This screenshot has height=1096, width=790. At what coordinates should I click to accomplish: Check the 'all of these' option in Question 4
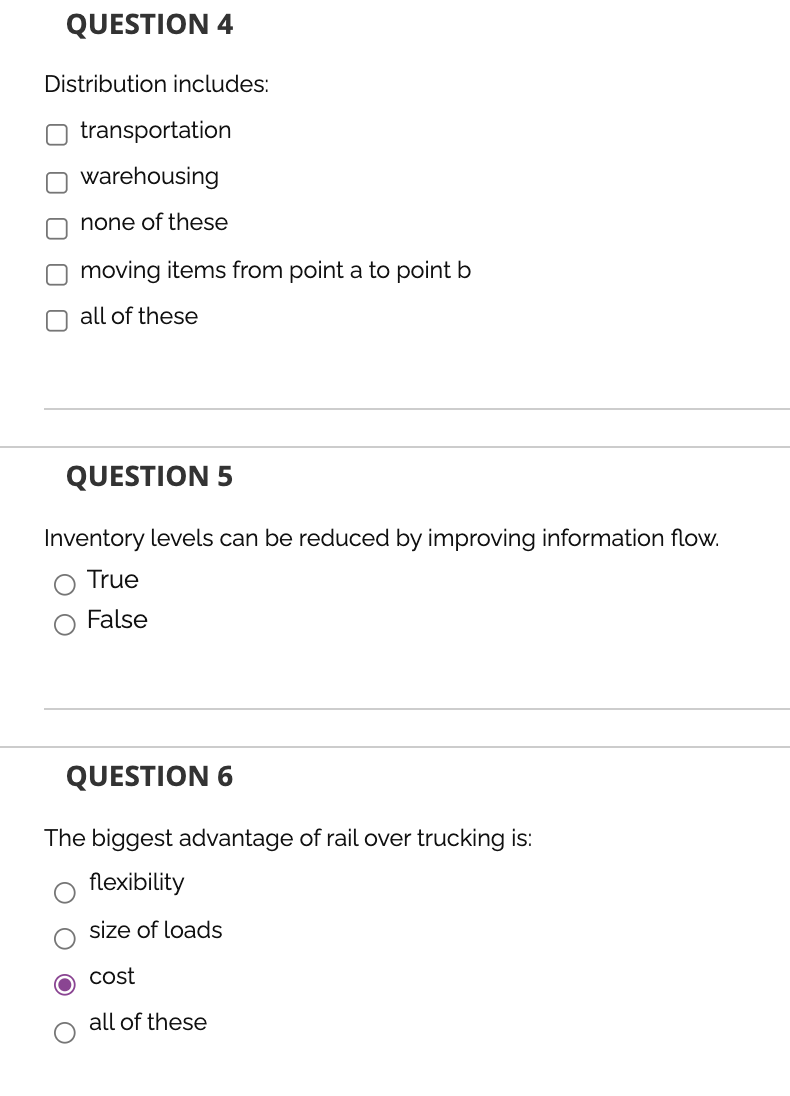click(x=56, y=320)
